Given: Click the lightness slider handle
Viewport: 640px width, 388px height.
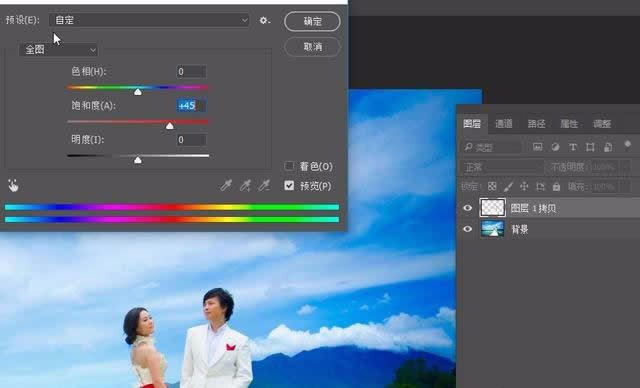Looking at the screenshot, I should click(x=138, y=160).
